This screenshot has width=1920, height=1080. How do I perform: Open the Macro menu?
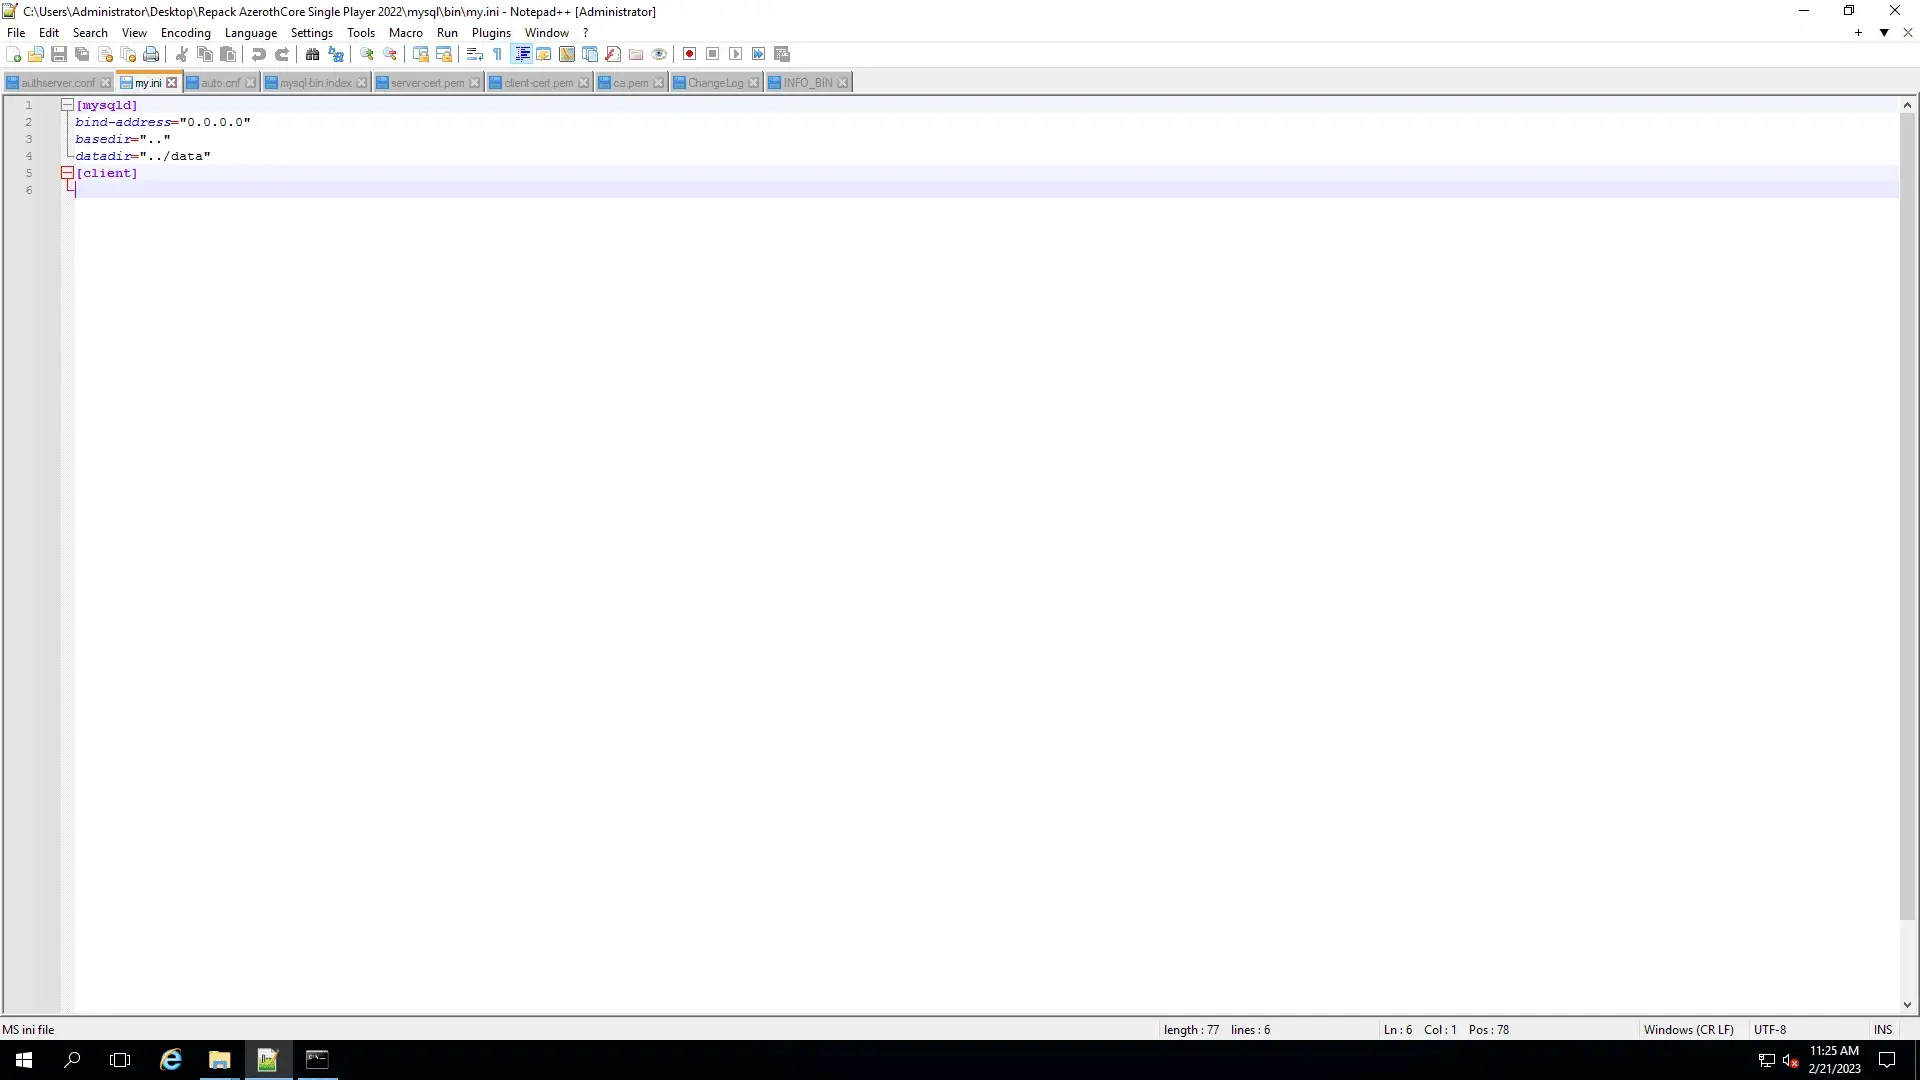click(x=406, y=33)
